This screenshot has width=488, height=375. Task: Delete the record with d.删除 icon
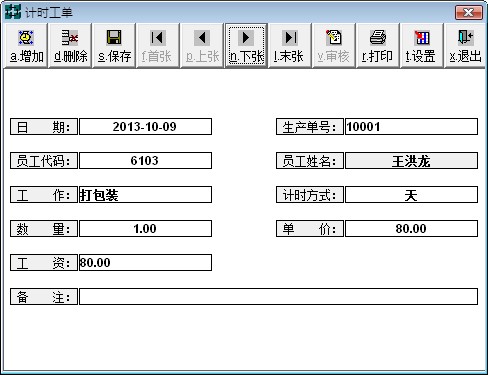click(x=70, y=46)
